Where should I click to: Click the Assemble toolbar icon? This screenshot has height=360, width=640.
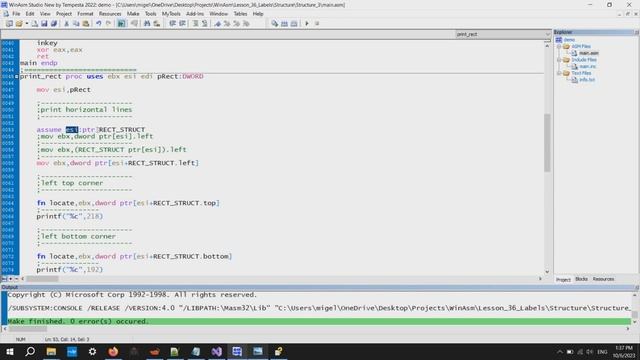point(275,24)
